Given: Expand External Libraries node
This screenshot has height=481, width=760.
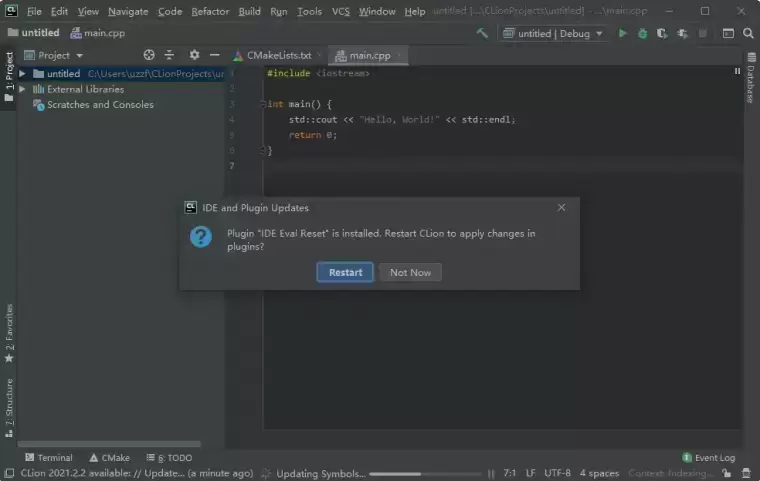Looking at the screenshot, I should click(22, 89).
